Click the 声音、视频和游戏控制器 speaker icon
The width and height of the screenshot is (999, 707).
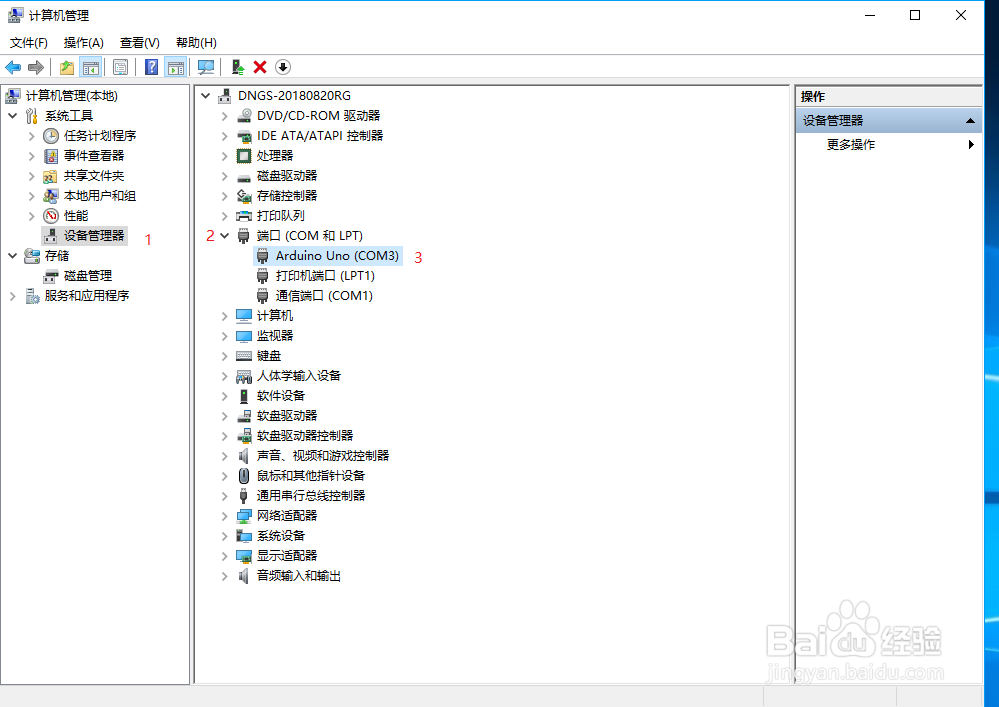pyautogui.click(x=244, y=456)
